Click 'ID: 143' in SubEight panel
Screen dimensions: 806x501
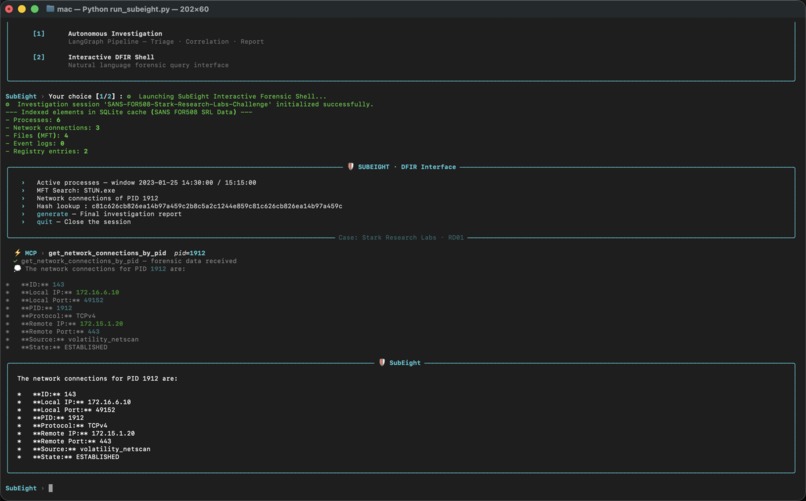coord(54,394)
